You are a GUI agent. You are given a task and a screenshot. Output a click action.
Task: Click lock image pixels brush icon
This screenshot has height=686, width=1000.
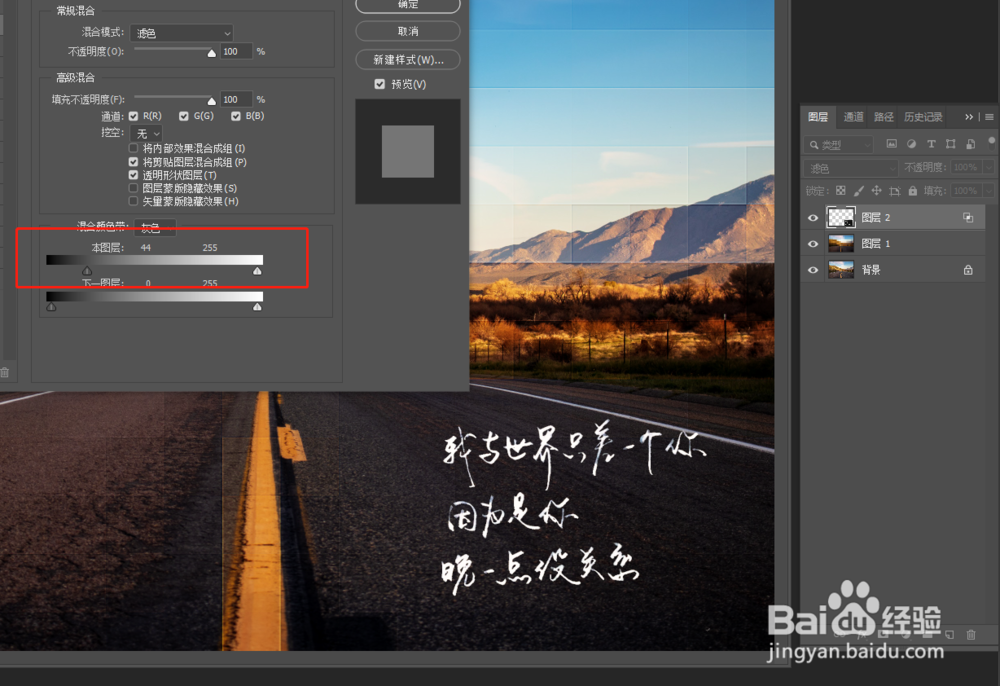[858, 191]
